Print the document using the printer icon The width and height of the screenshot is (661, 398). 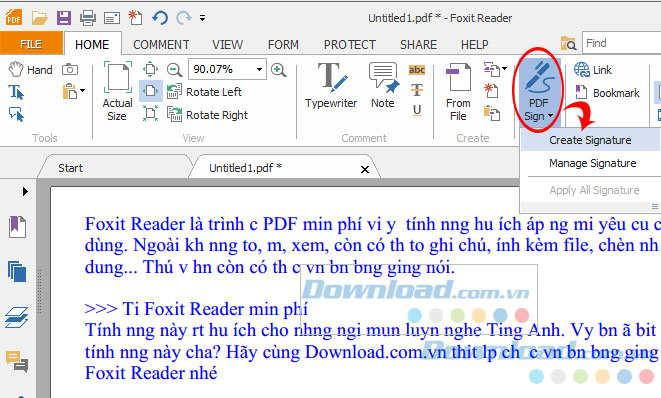pos(88,18)
